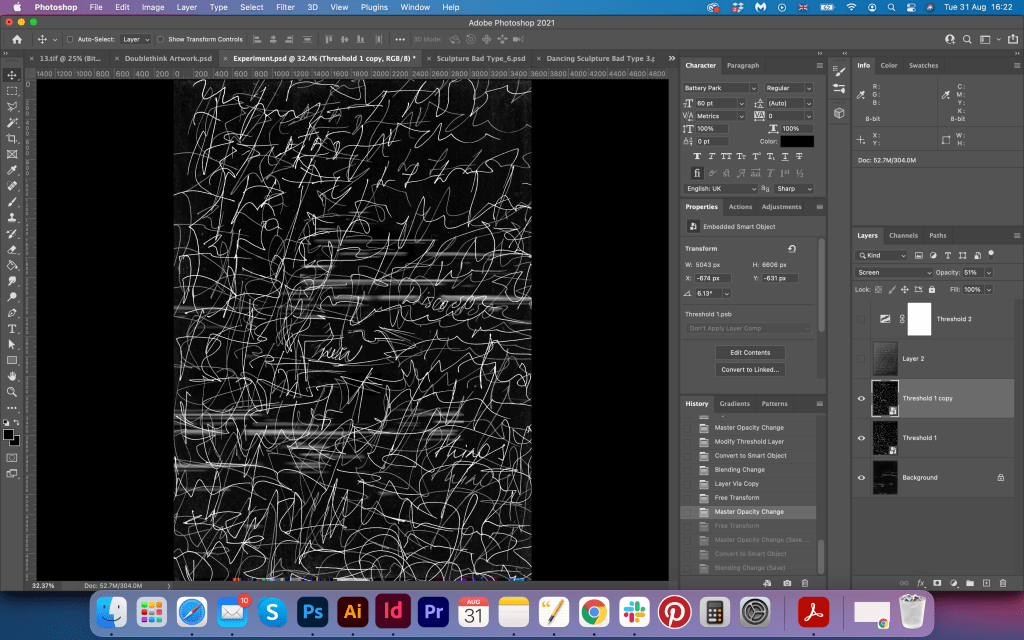Hide the Threshold 1 layer
The width and height of the screenshot is (1024, 640).
(861, 438)
